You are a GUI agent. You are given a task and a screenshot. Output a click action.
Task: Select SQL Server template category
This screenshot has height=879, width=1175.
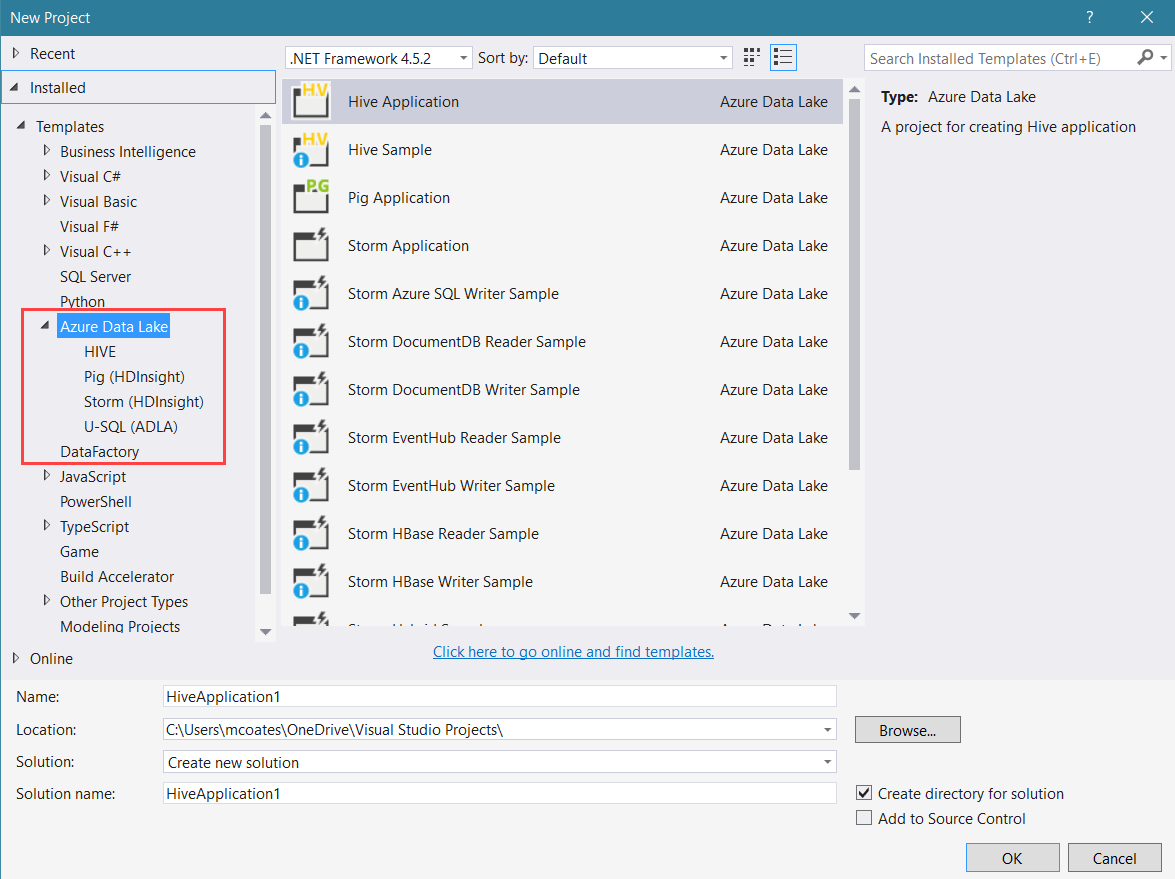[95, 277]
